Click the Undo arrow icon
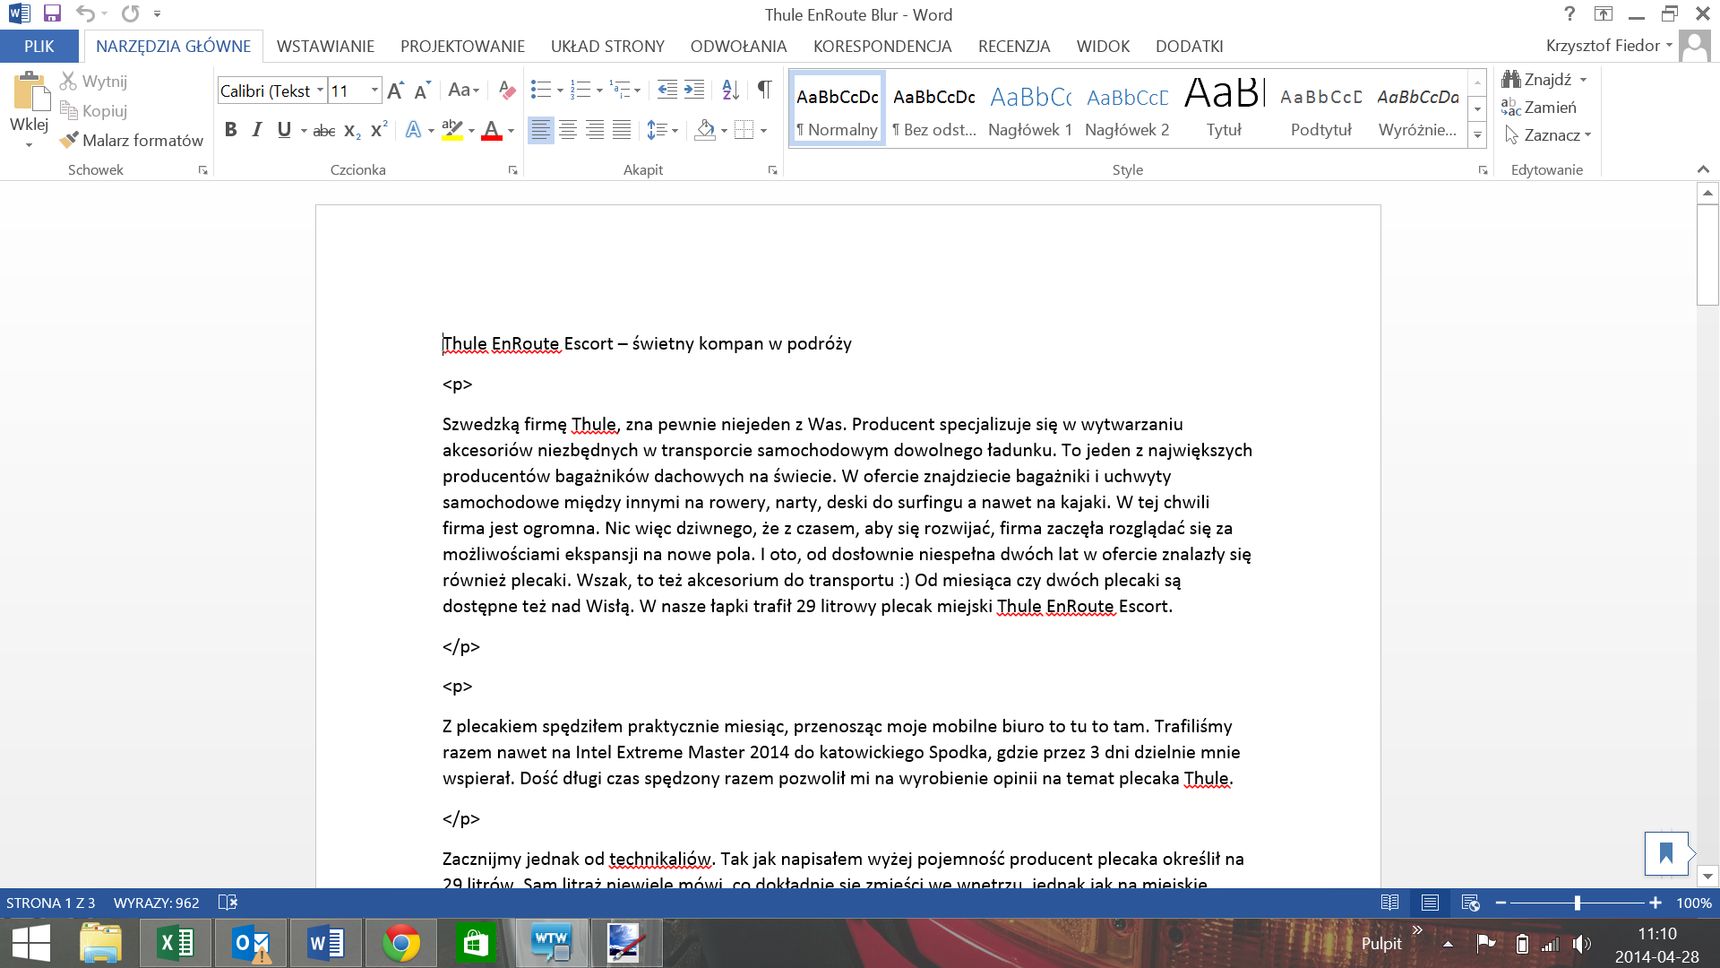This screenshot has height=968, width=1720. pyautogui.click(x=85, y=14)
